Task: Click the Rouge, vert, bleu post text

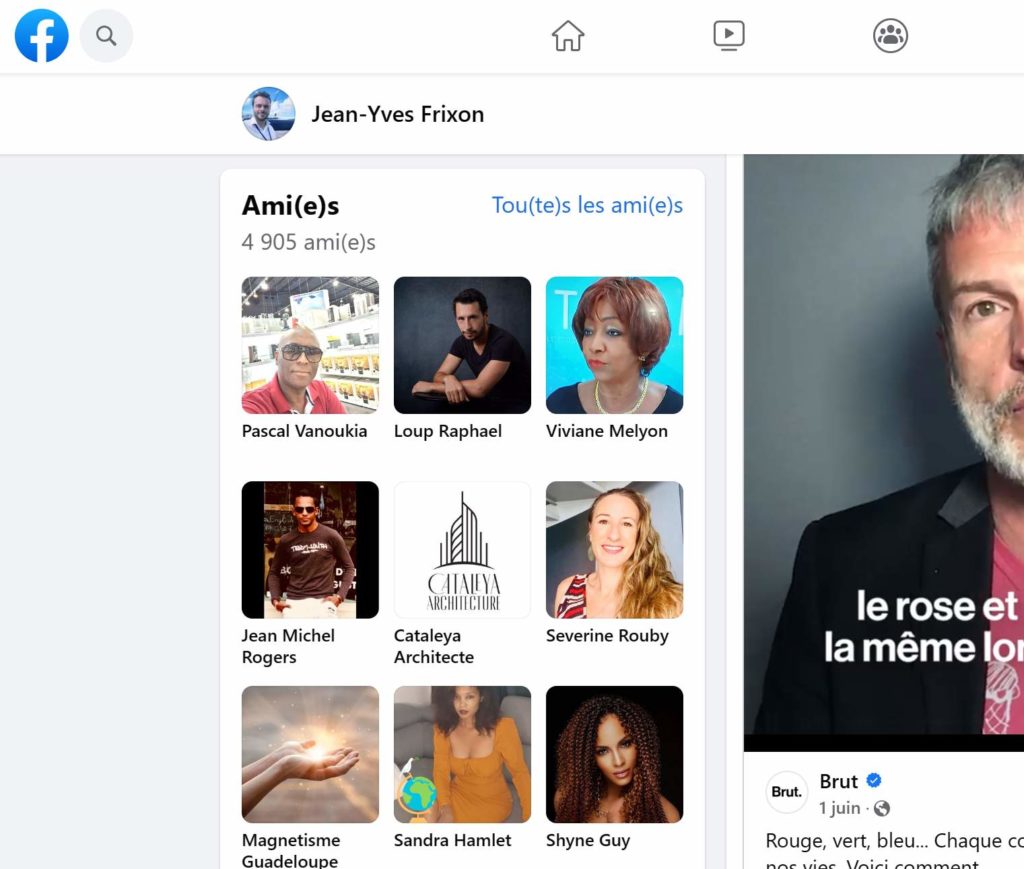Action: point(894,849)
